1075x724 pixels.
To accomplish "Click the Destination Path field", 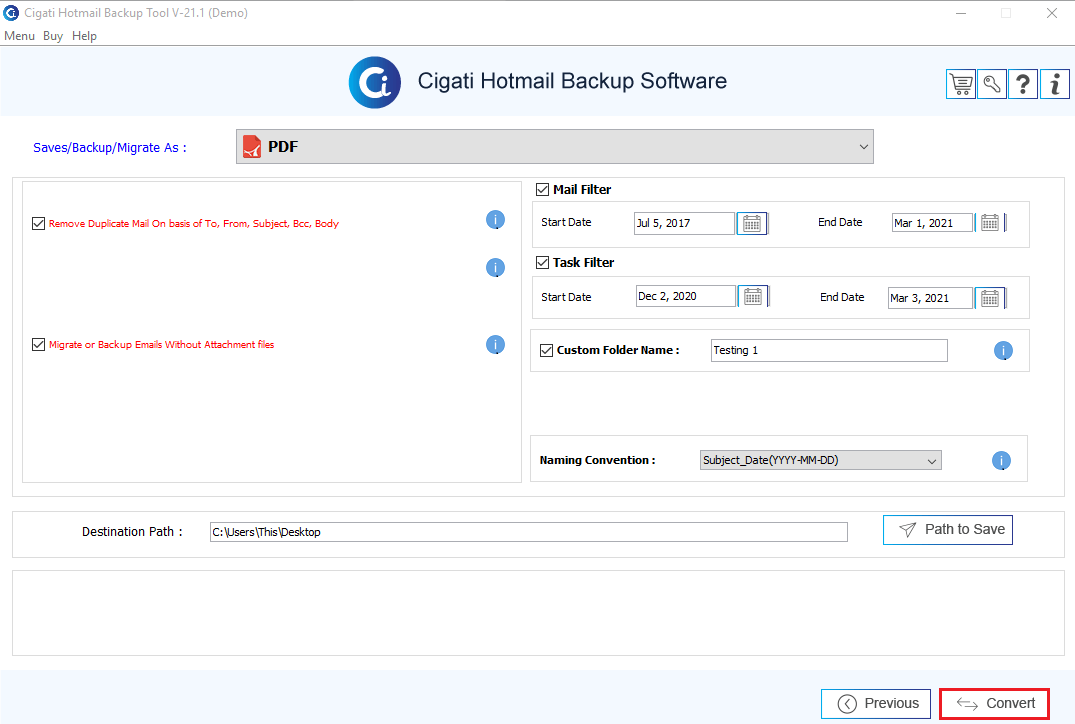I will 529,532.
